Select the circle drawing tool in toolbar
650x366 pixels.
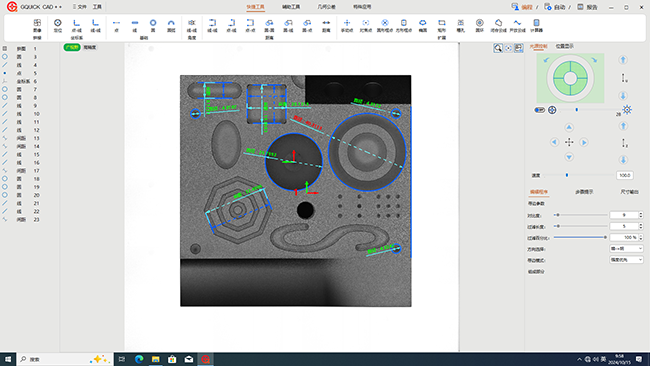click(x=153, y=25)
